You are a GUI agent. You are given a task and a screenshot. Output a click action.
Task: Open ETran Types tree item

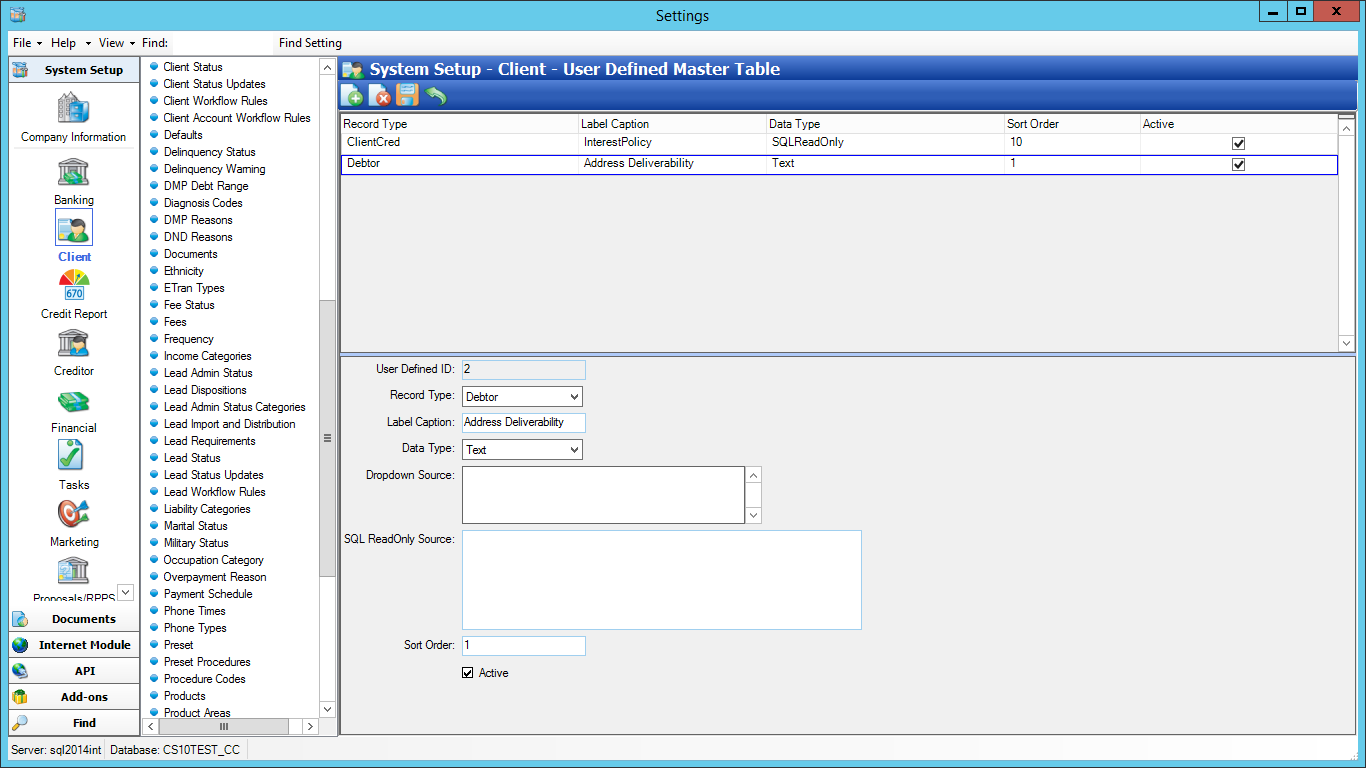(x=194, y=288)
